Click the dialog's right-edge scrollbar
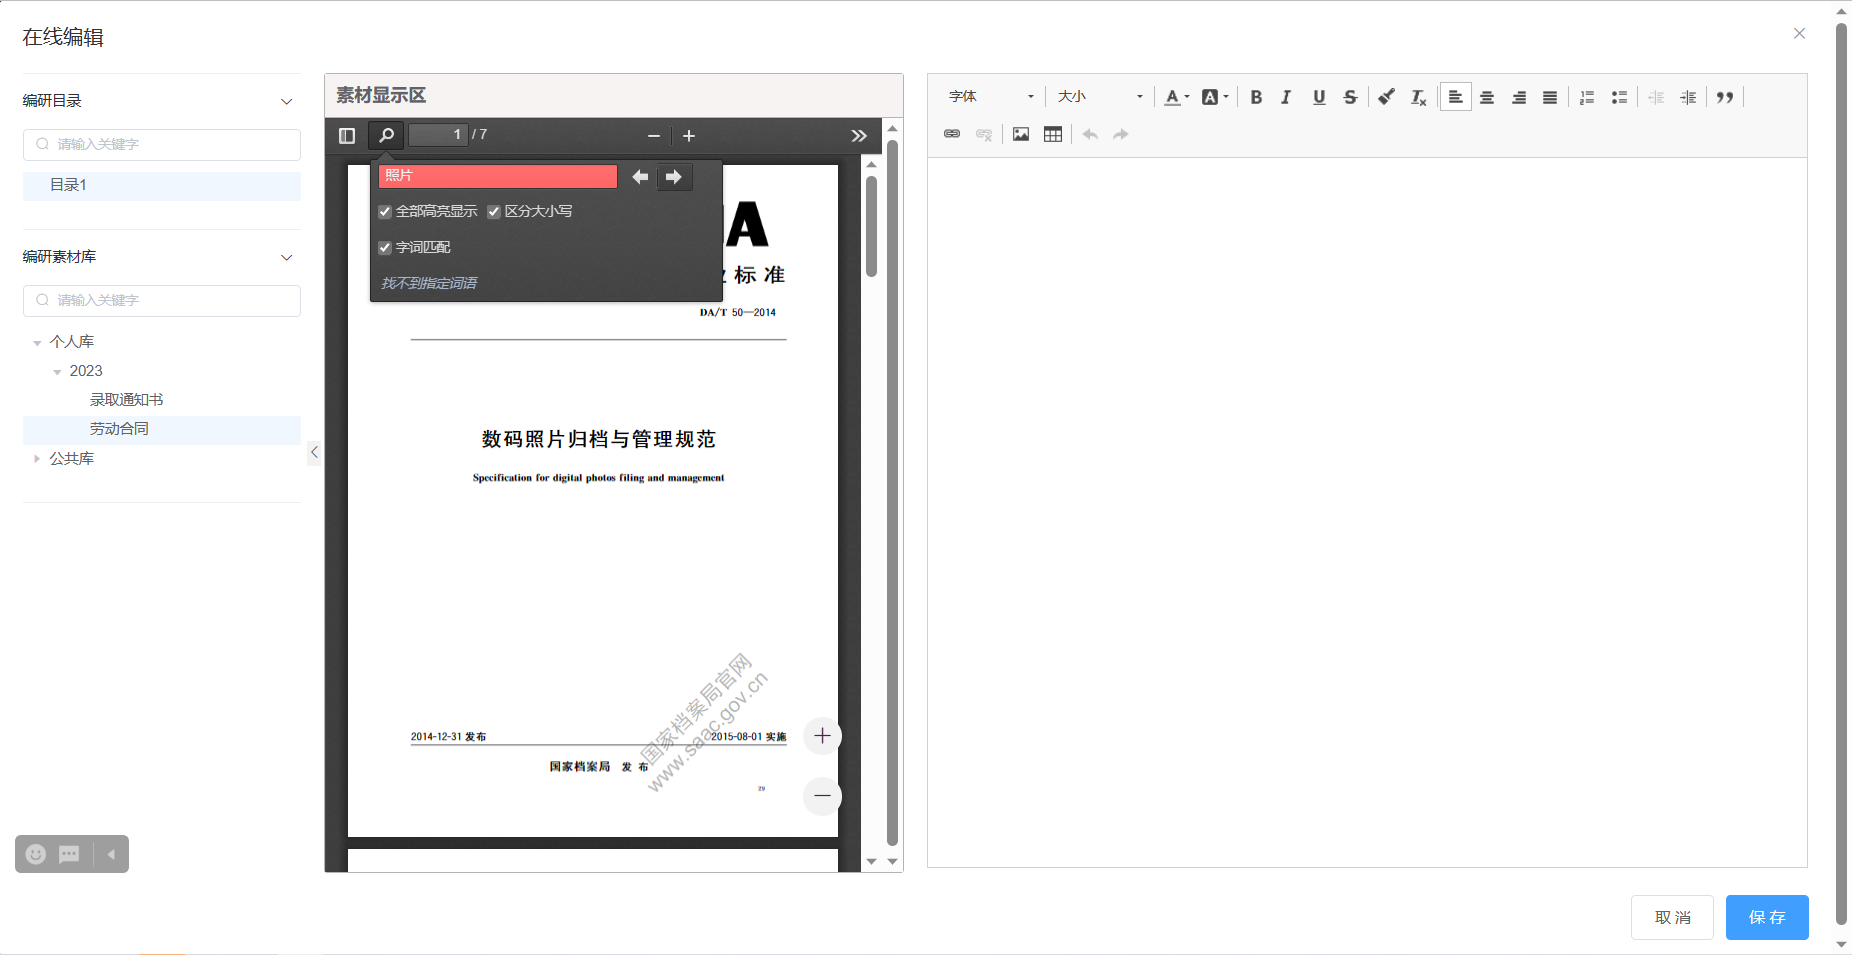The height and width of the screenshot is (955, 1852). pos(1841,475)
